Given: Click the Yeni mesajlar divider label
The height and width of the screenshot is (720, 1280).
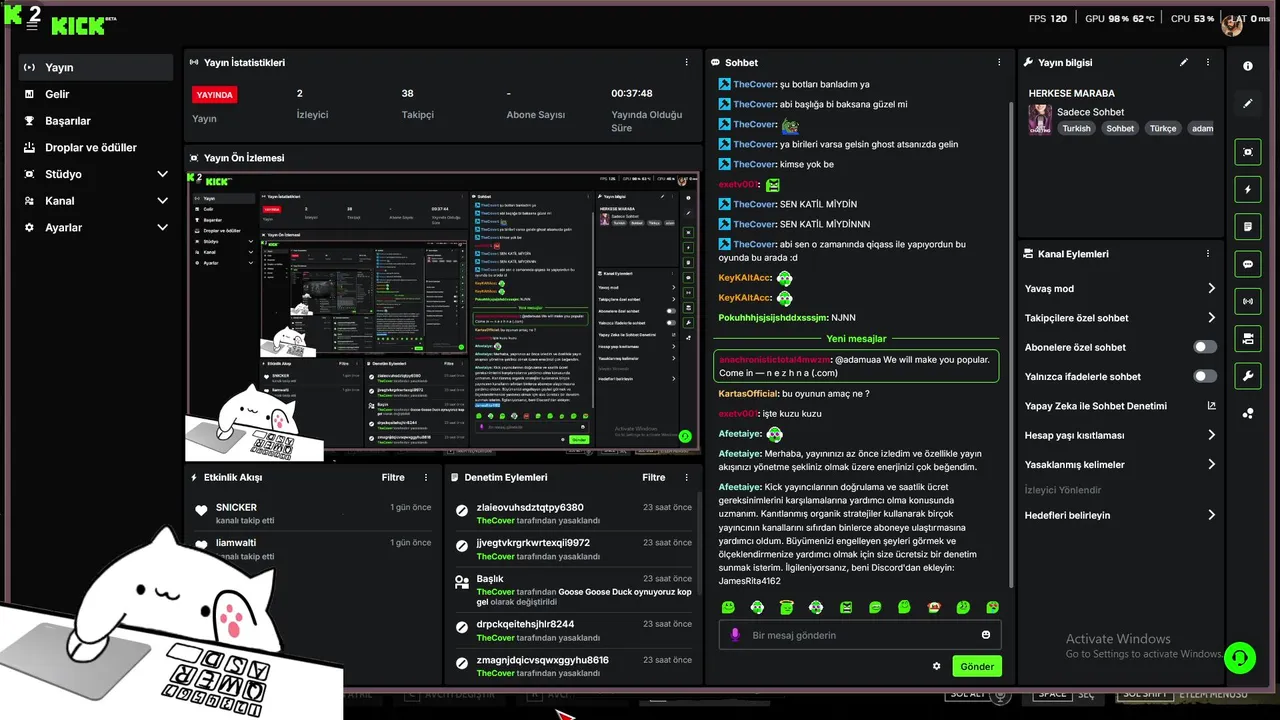Looking at the screenshot, I should pyautogui.click(x=856, y=338).
